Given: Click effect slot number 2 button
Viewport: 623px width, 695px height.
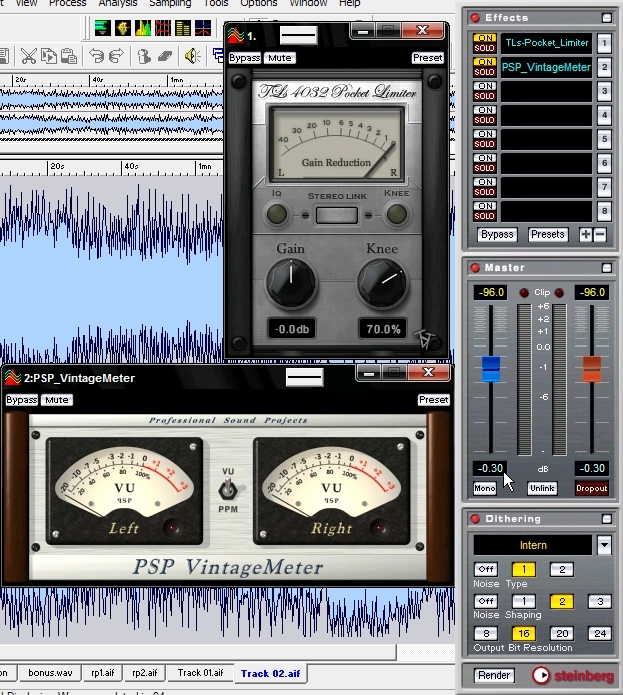Looking at the screenshot, I should [x=604, y=67].
